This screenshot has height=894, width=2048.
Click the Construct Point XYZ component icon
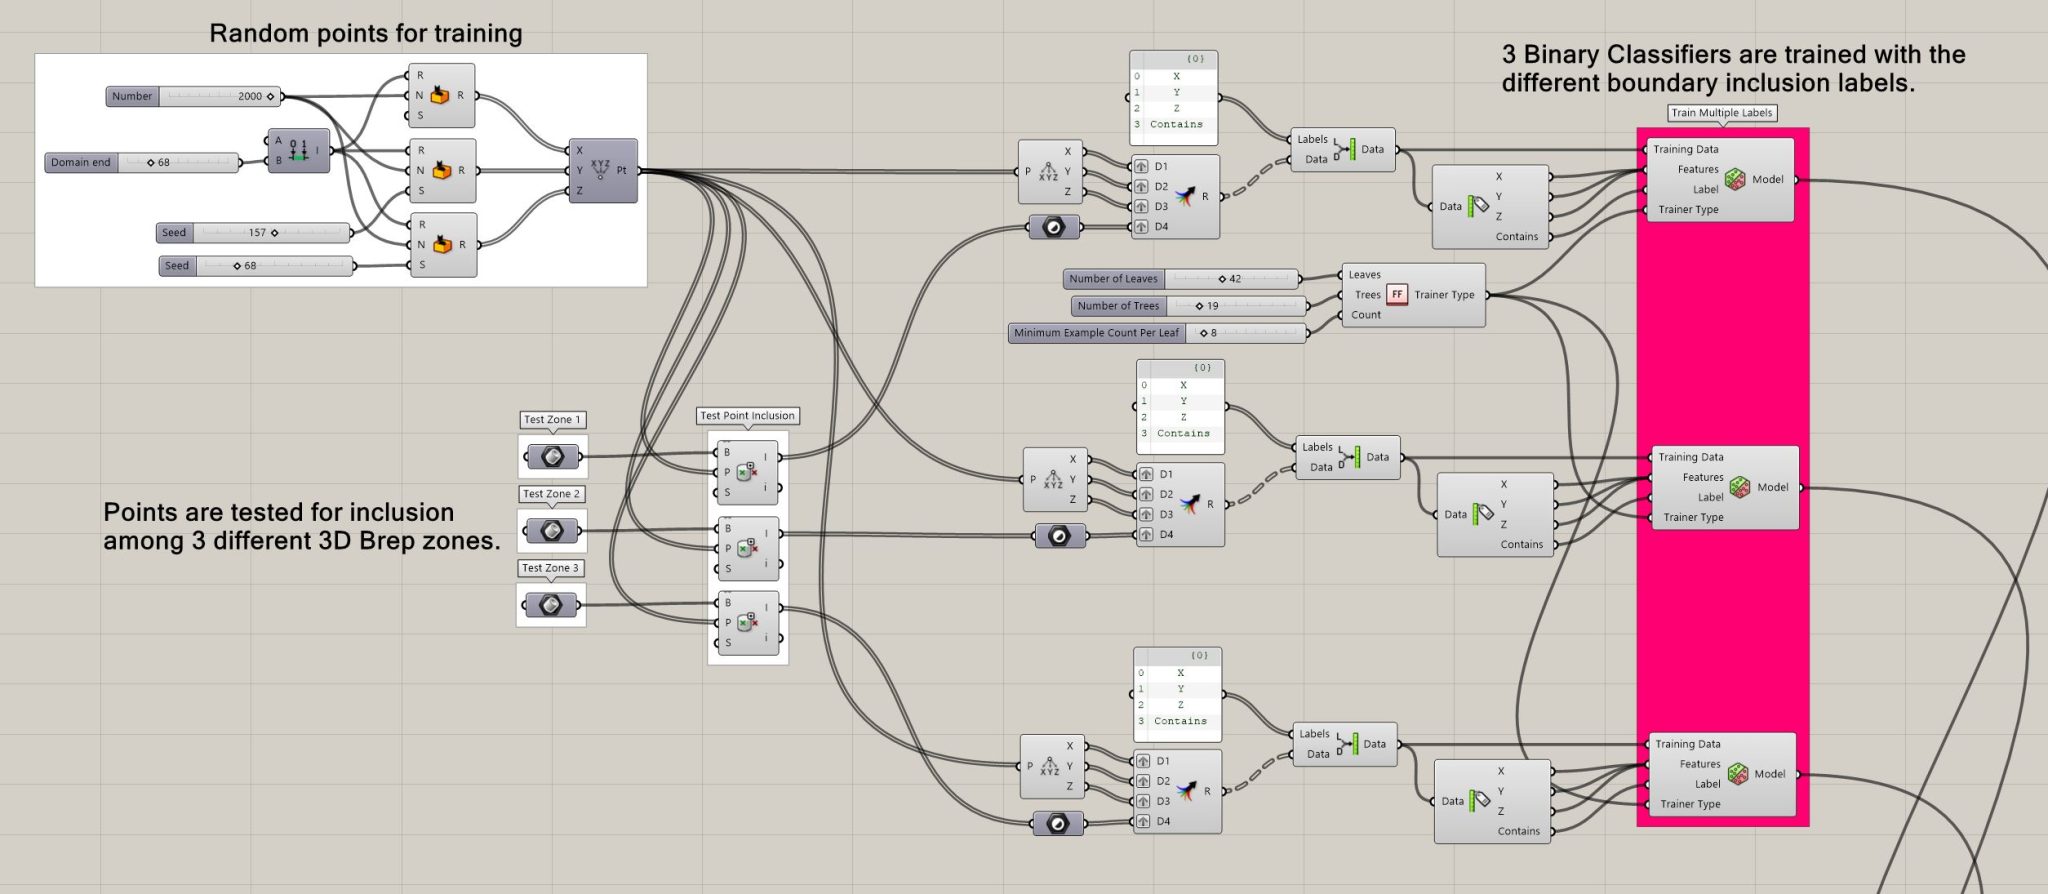600,169
